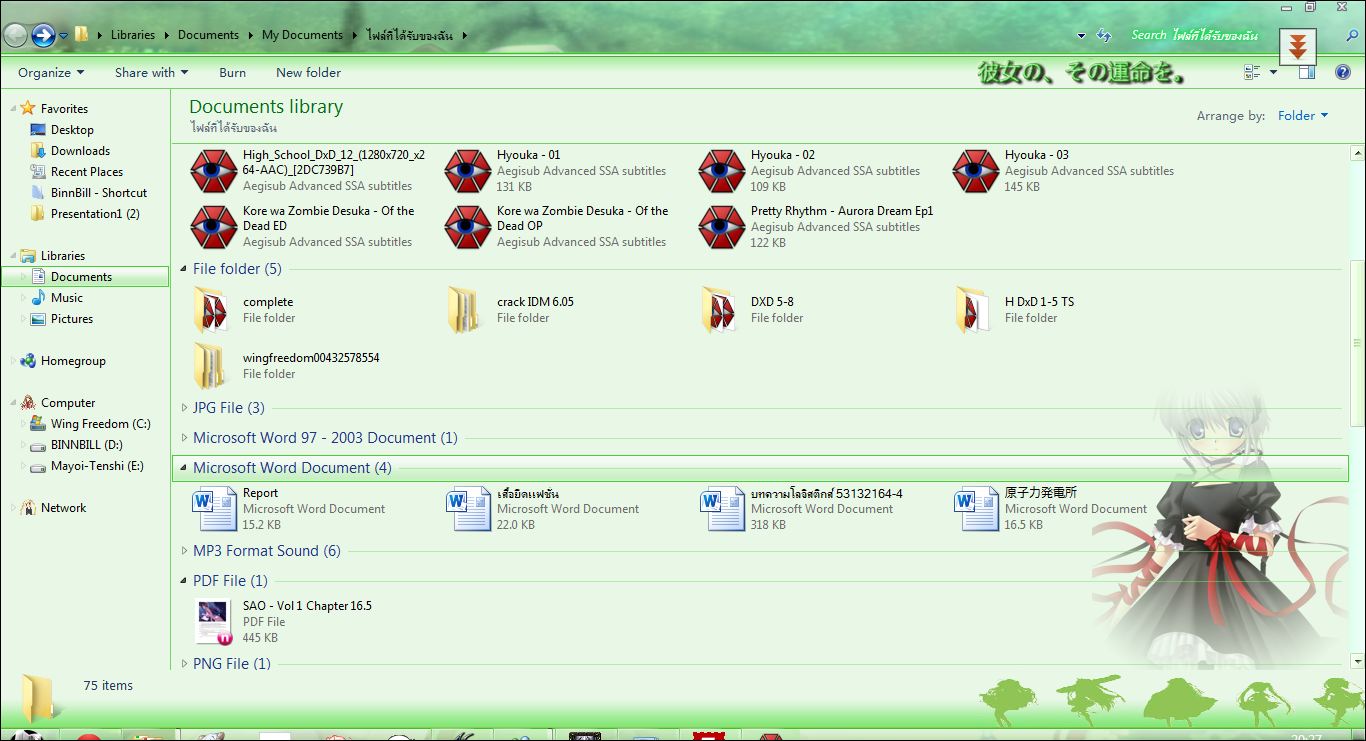The image size is (1366, 741).
Task: Select the Hyouka - 03 subtitle file icon
Action: 976,171
